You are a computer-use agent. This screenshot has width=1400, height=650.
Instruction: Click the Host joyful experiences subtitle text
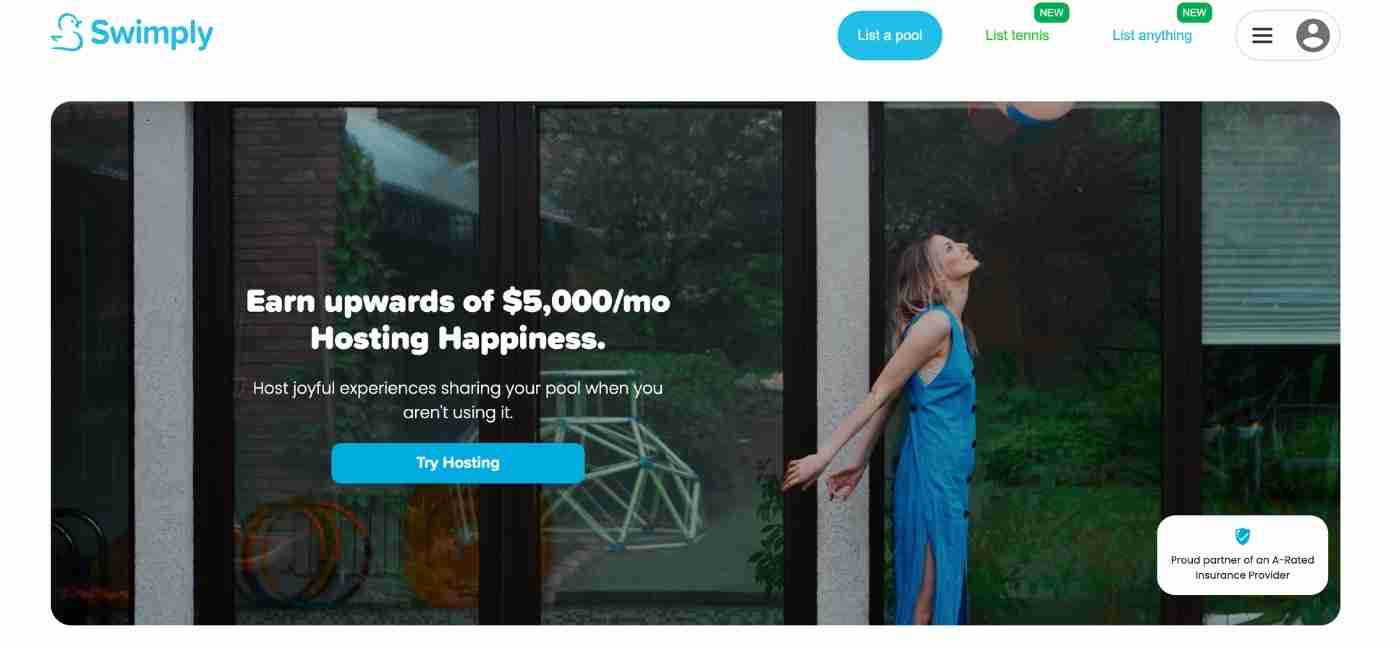pyautogui.click(x=458, y=400)
